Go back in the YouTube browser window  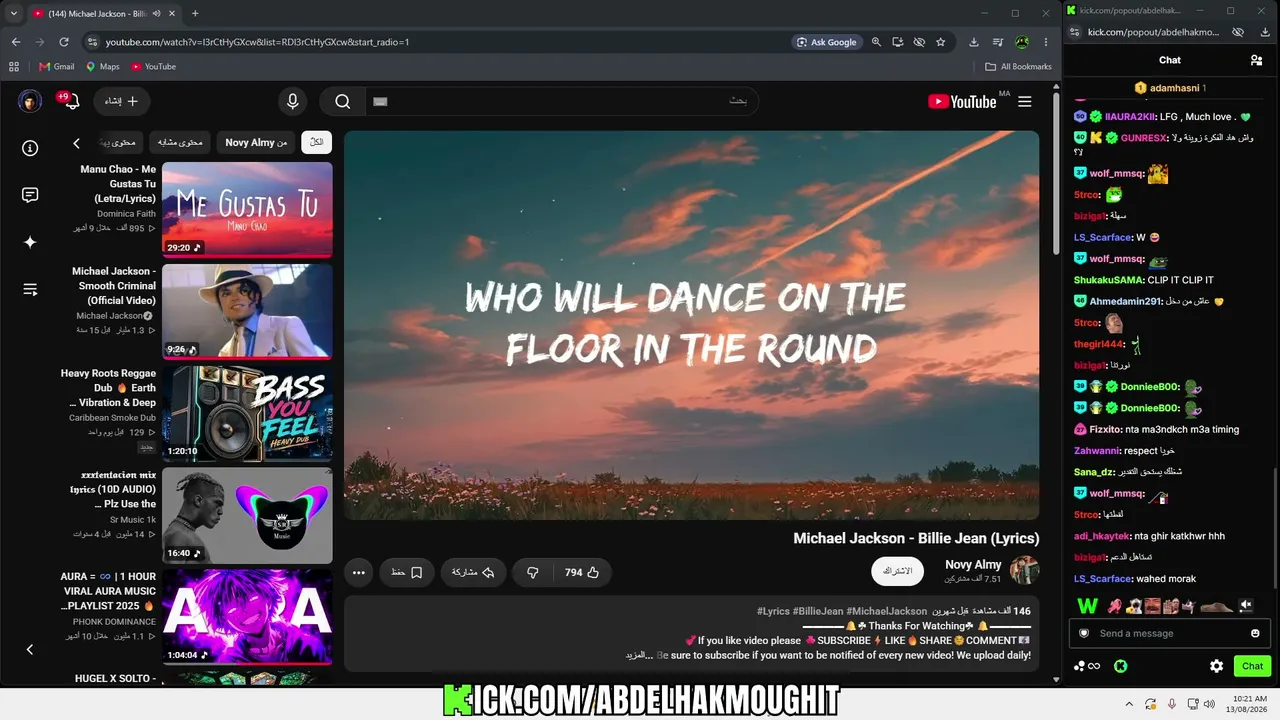[16, 42]
